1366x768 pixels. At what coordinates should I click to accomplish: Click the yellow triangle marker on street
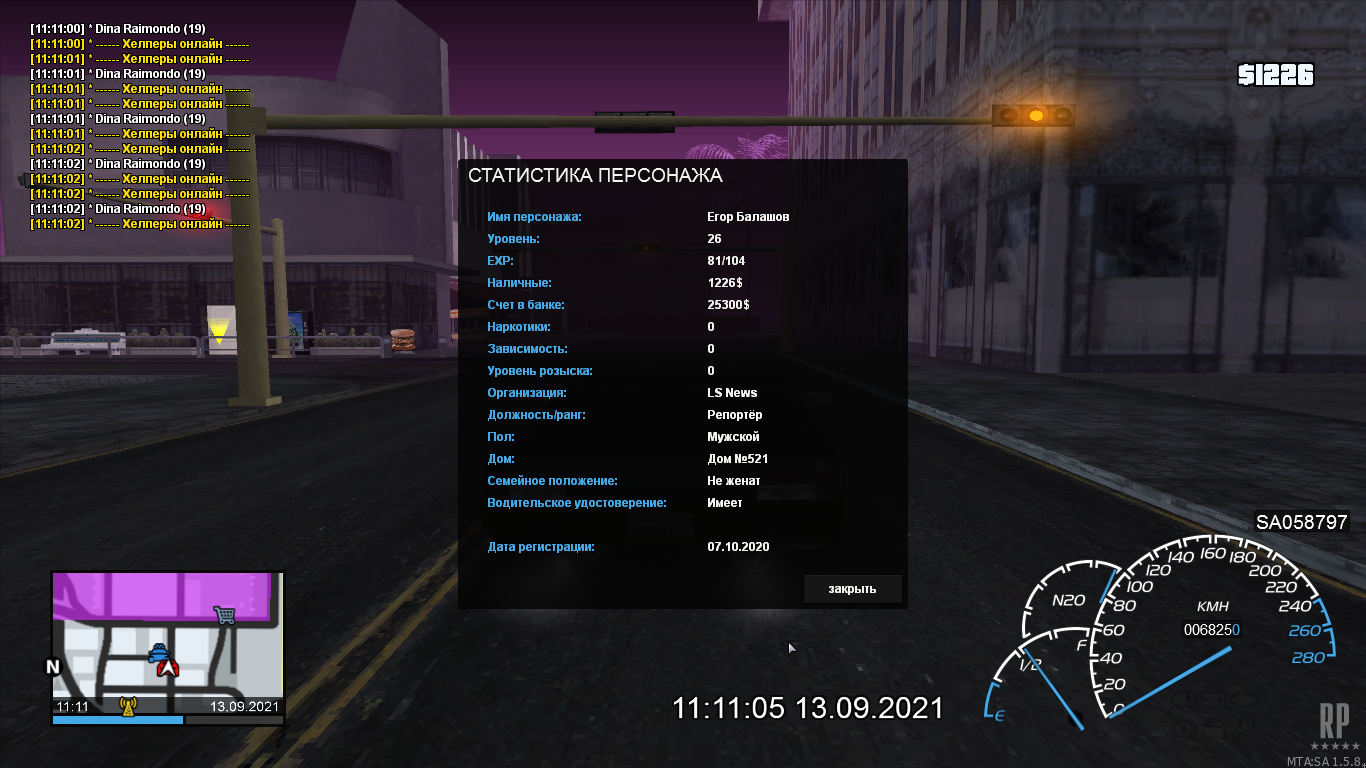point(218,330)
